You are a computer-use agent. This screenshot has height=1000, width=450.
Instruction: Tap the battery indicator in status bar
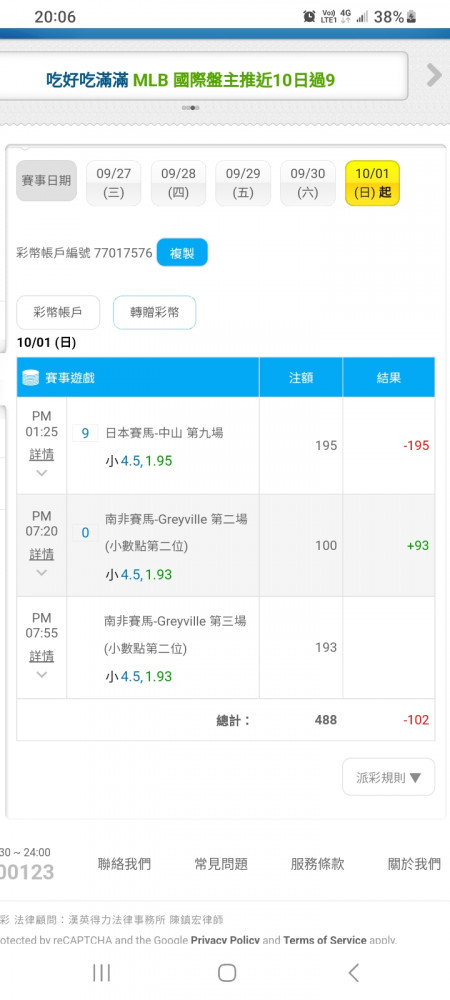pyautogui.click(x=411, y=17)
